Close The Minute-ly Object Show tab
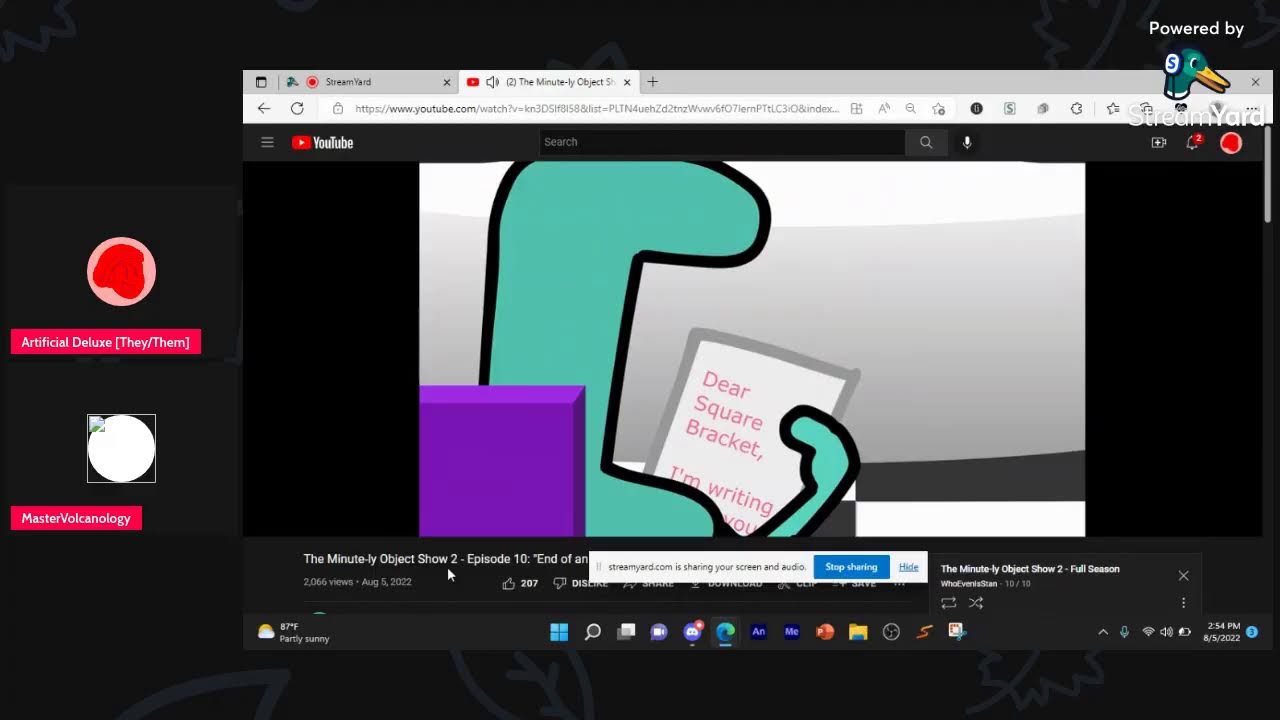This screenshot has width=1280, height=720. (628, 82)
